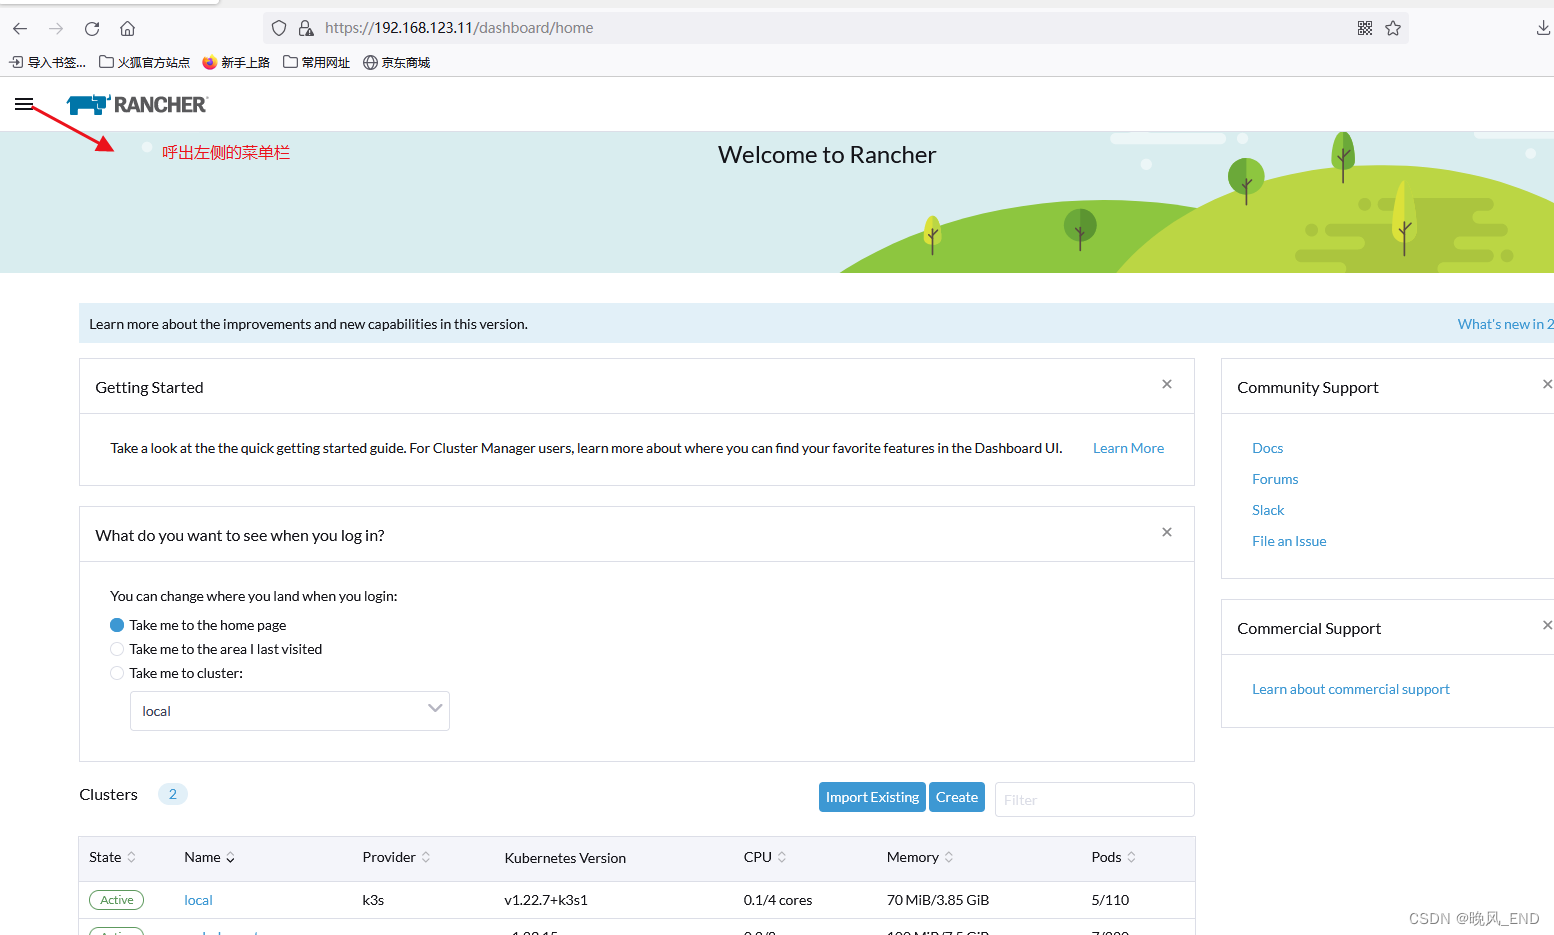Open the browser downloads panel
This screenshot has height=935, width=1554.
1543,28
